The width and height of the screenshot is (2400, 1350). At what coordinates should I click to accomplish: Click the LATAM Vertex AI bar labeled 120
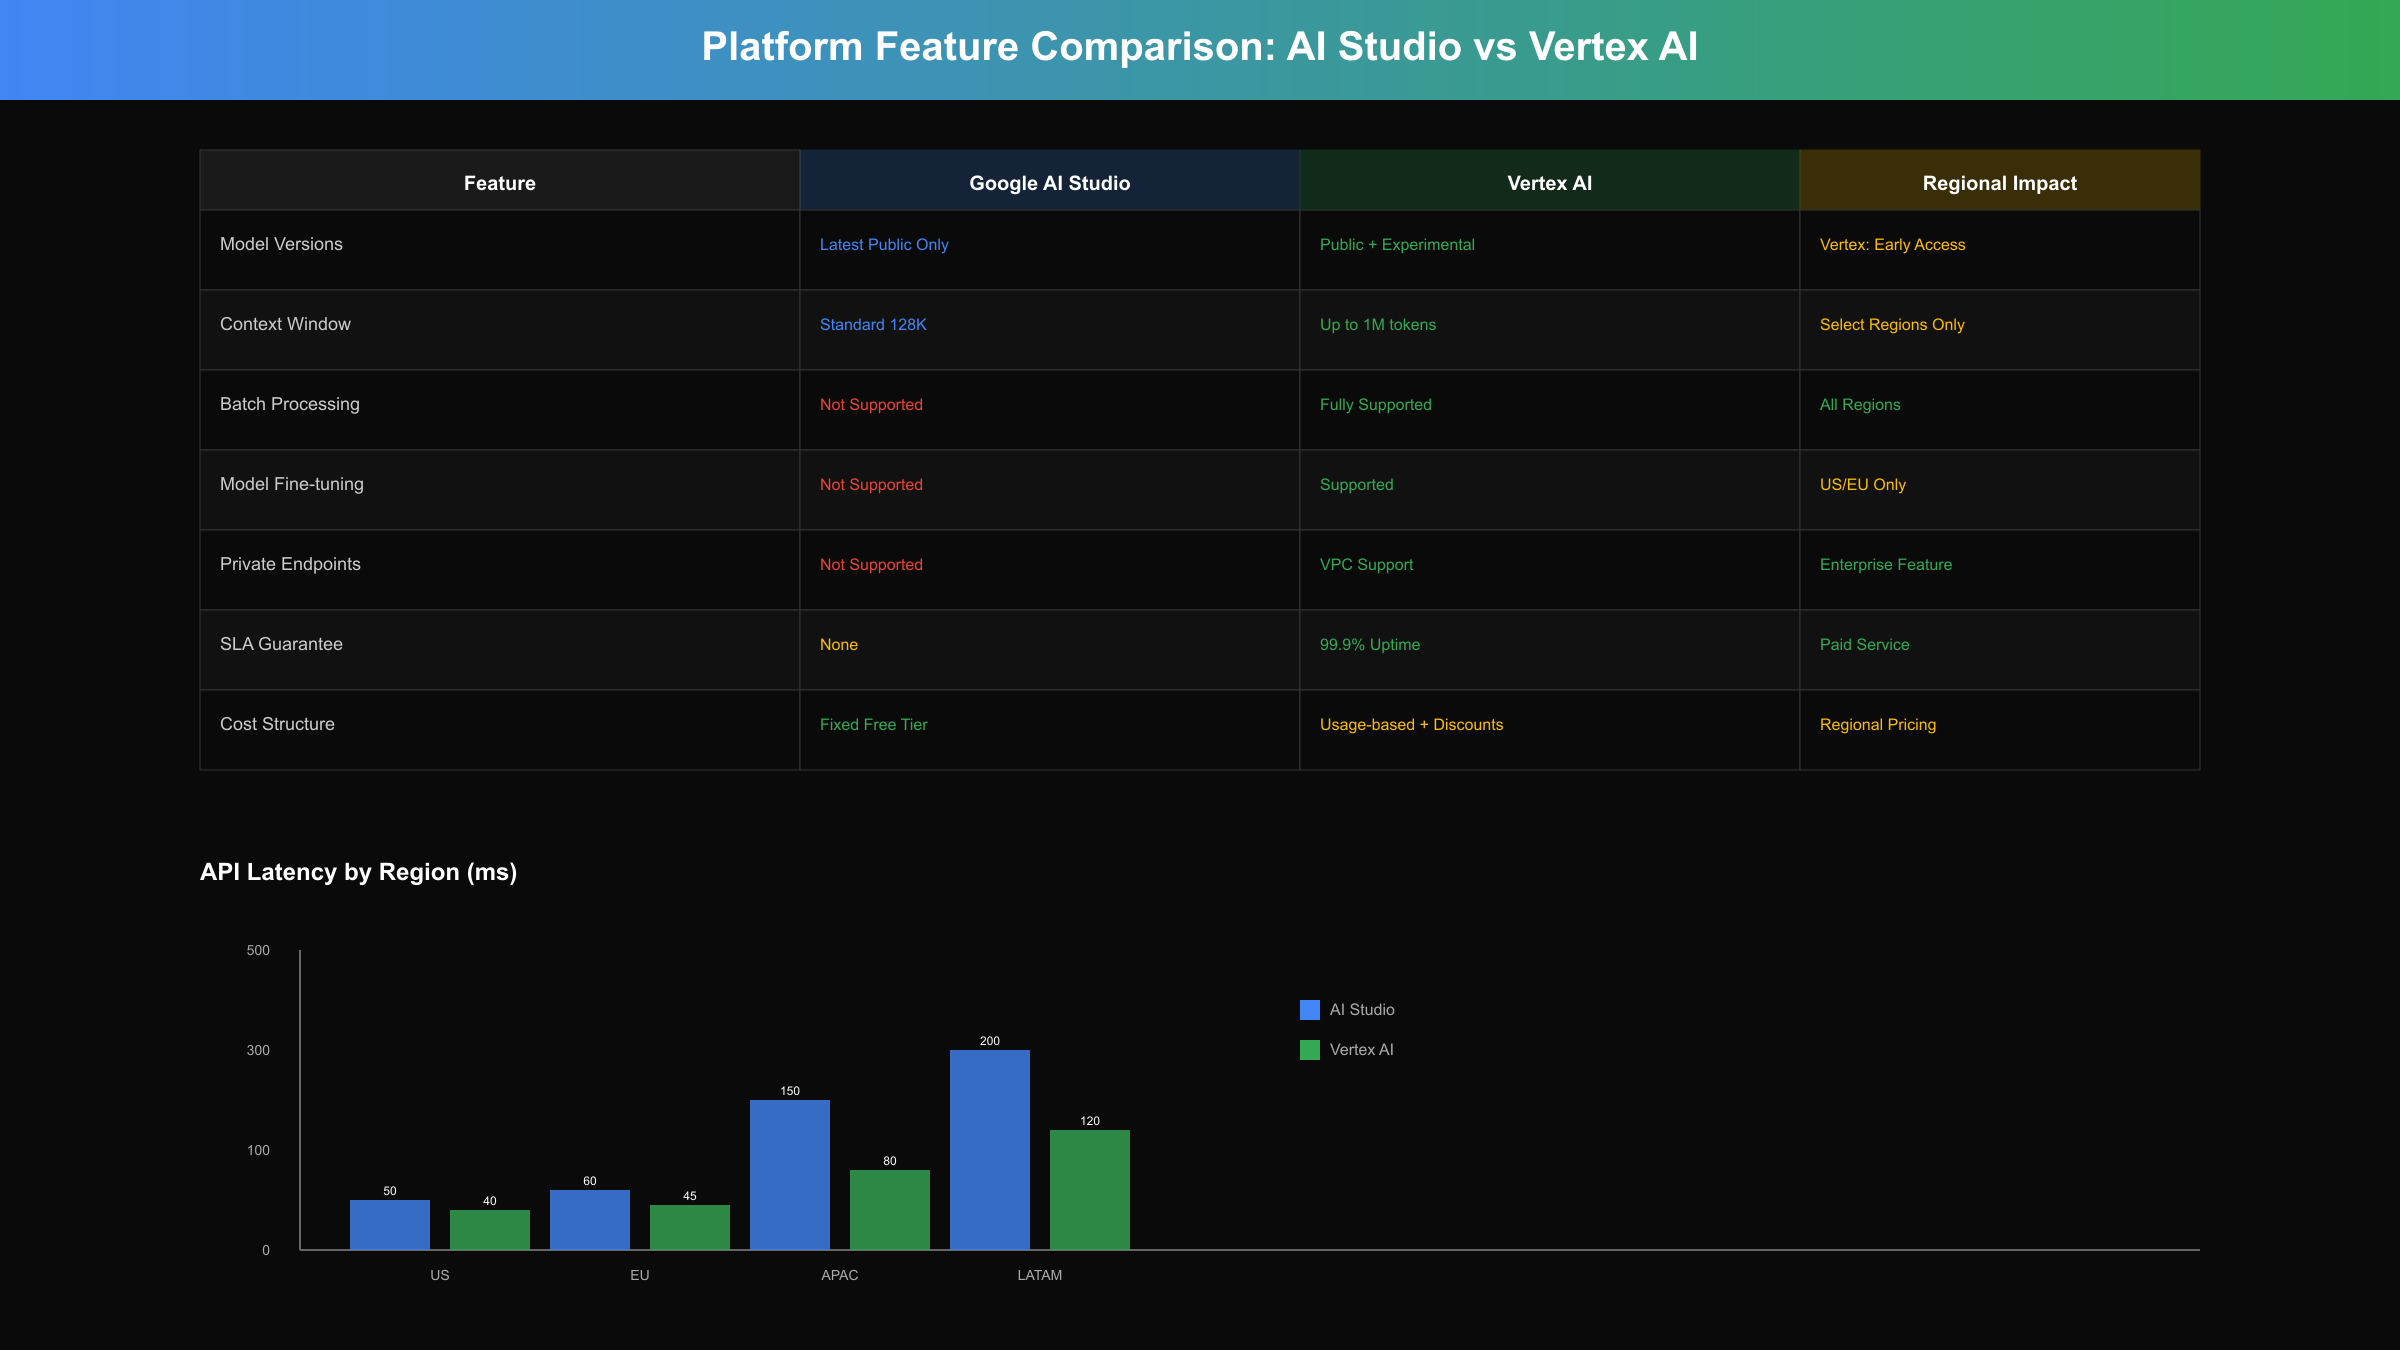[1090, 1190]
